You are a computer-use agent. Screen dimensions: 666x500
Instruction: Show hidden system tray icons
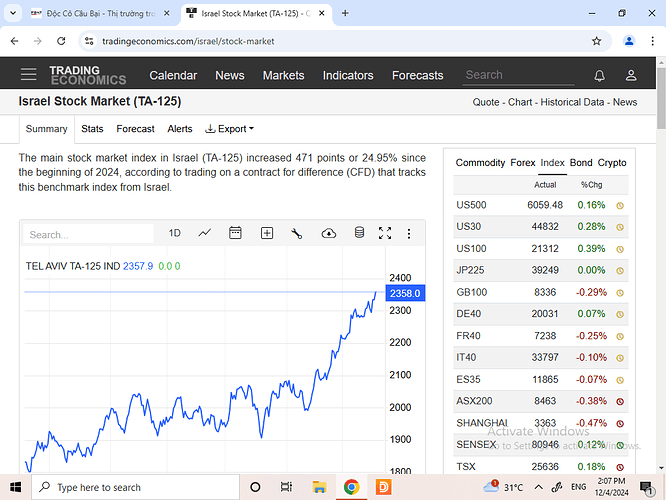pyautogui.click(x=538, y=487)
